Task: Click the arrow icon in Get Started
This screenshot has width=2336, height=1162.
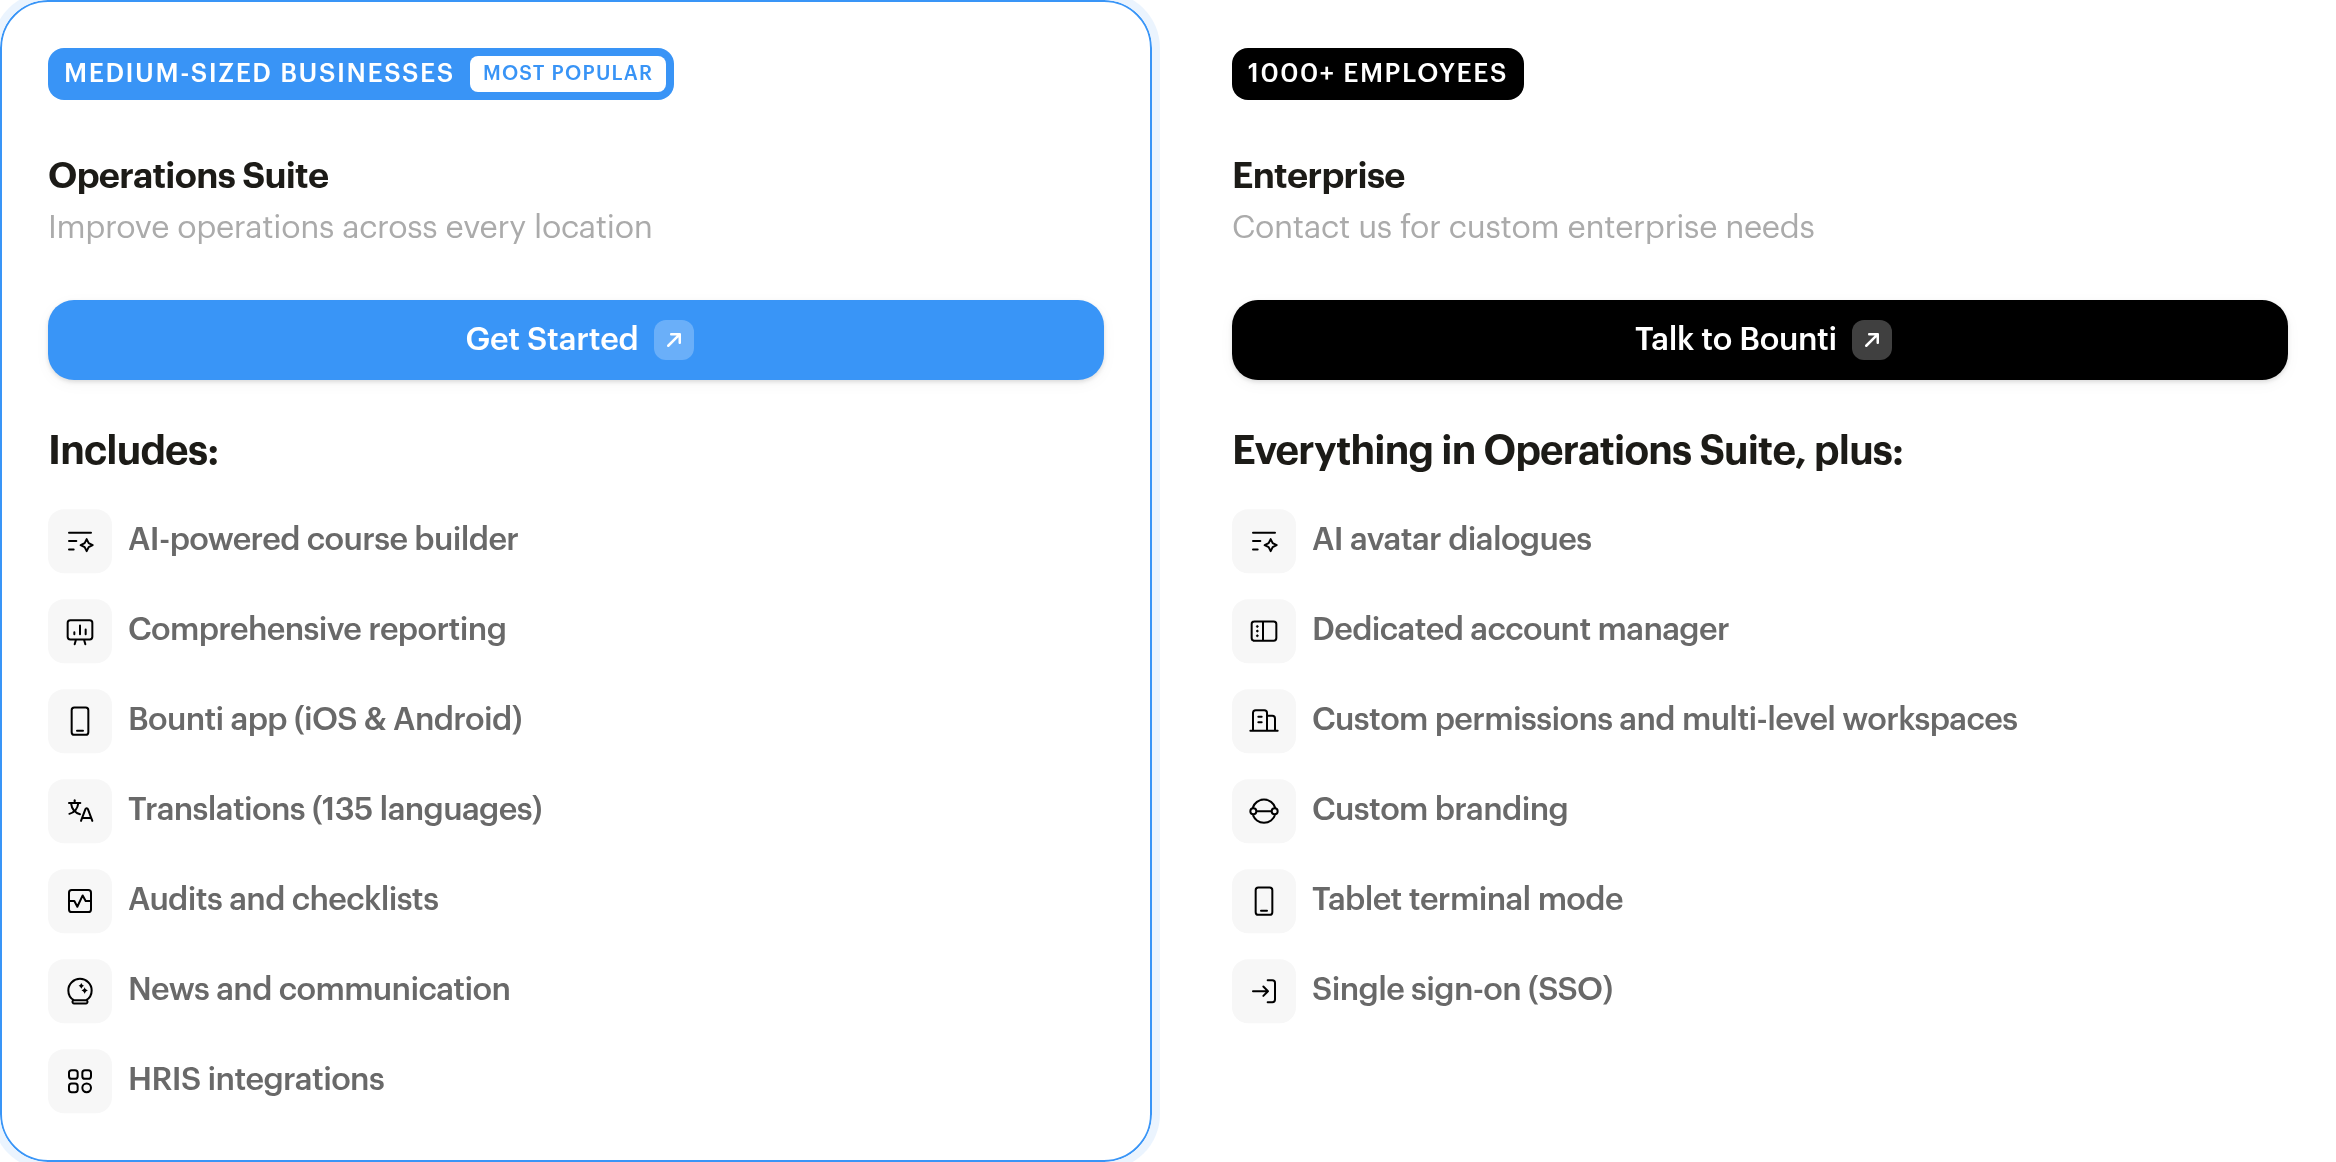Action: click(674, 340)
